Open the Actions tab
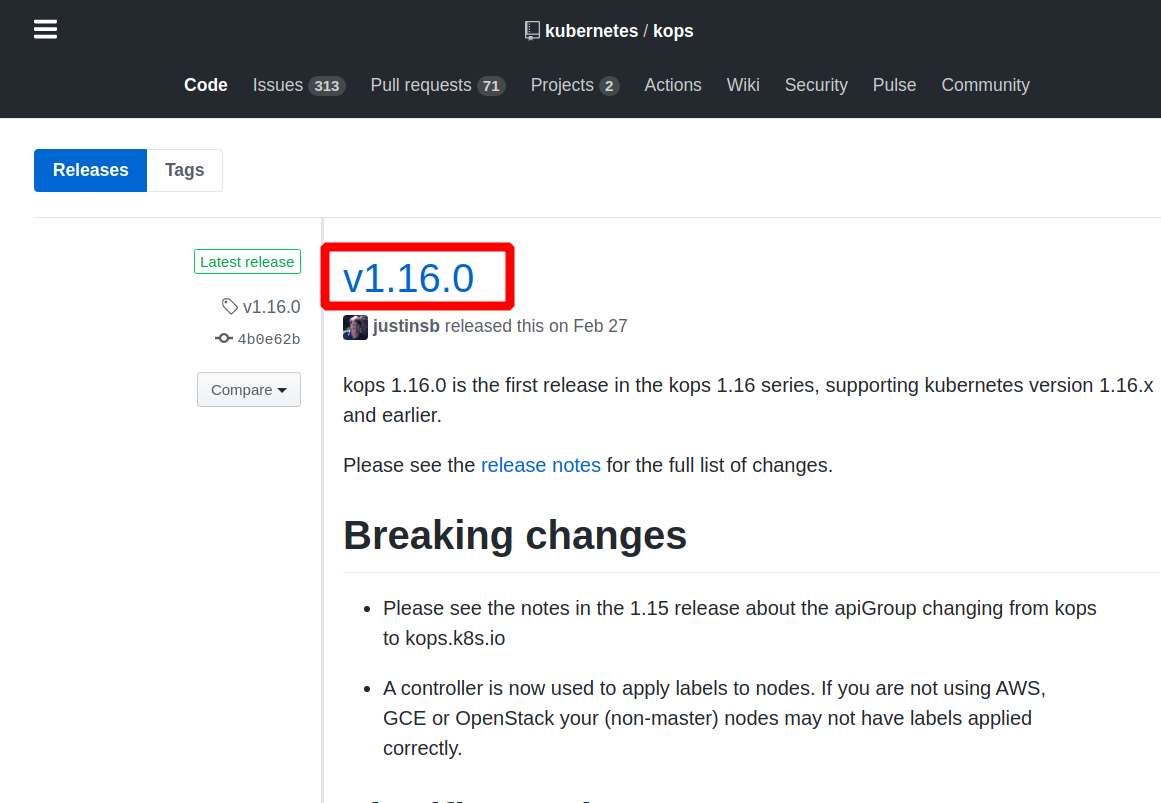Viewport: 1161px width, 803px height. click(x=672, y=85)
